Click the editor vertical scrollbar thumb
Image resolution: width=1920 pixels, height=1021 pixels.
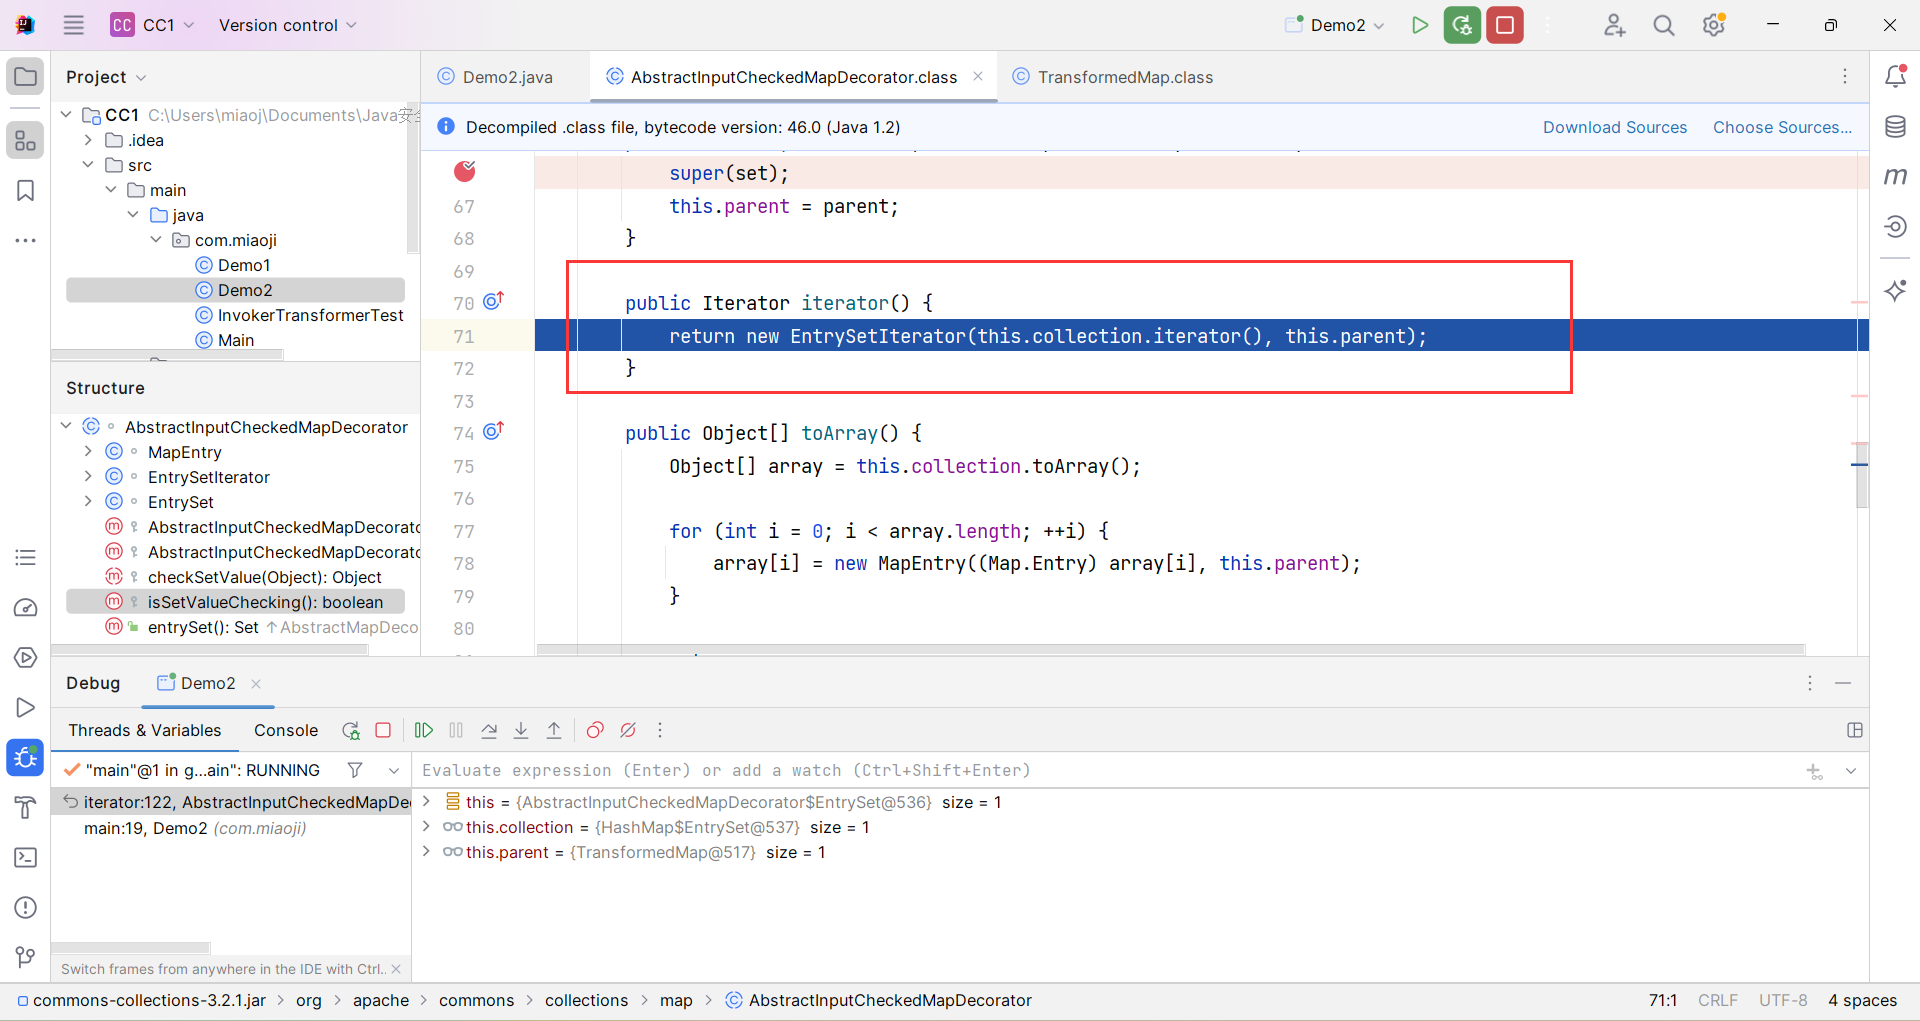click(x=1860, y=480)
